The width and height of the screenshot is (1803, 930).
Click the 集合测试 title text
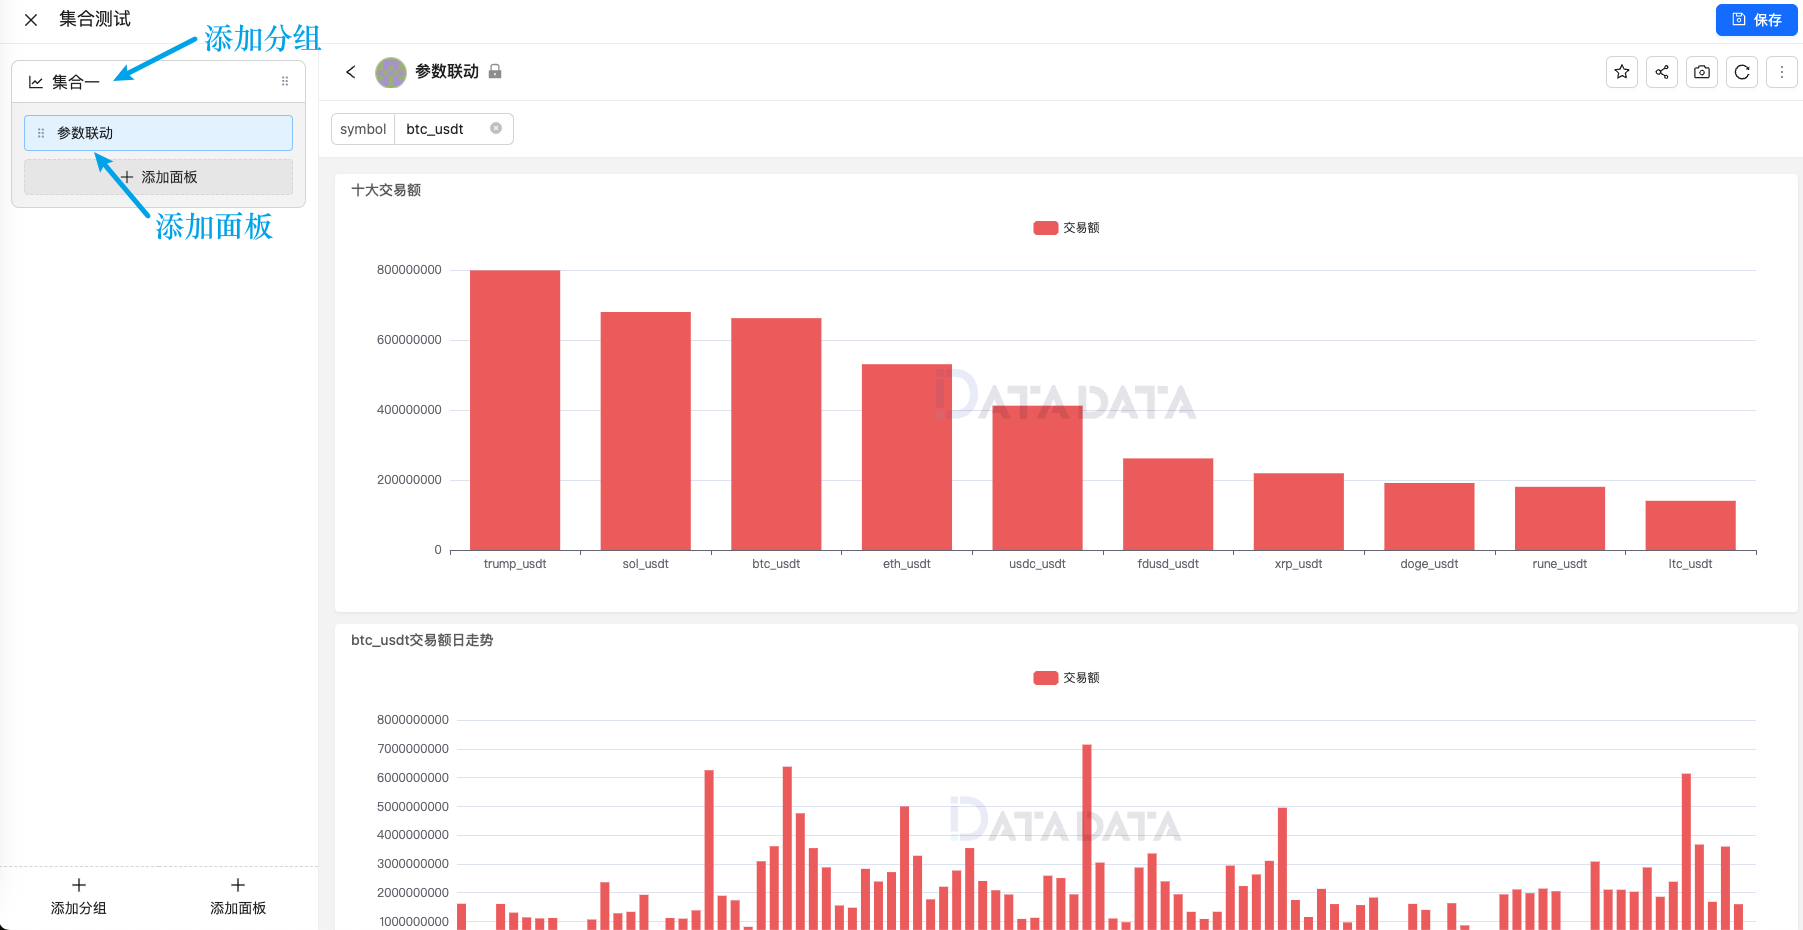tap(95, 19)
